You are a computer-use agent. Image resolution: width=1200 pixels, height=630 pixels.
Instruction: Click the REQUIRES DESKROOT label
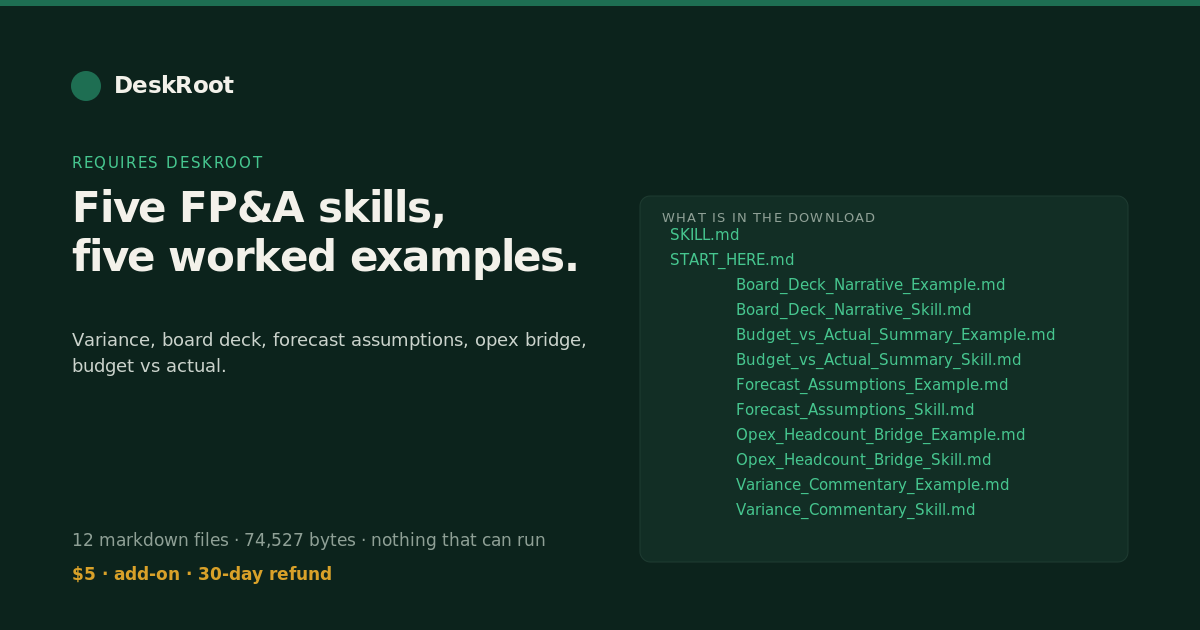167,163
